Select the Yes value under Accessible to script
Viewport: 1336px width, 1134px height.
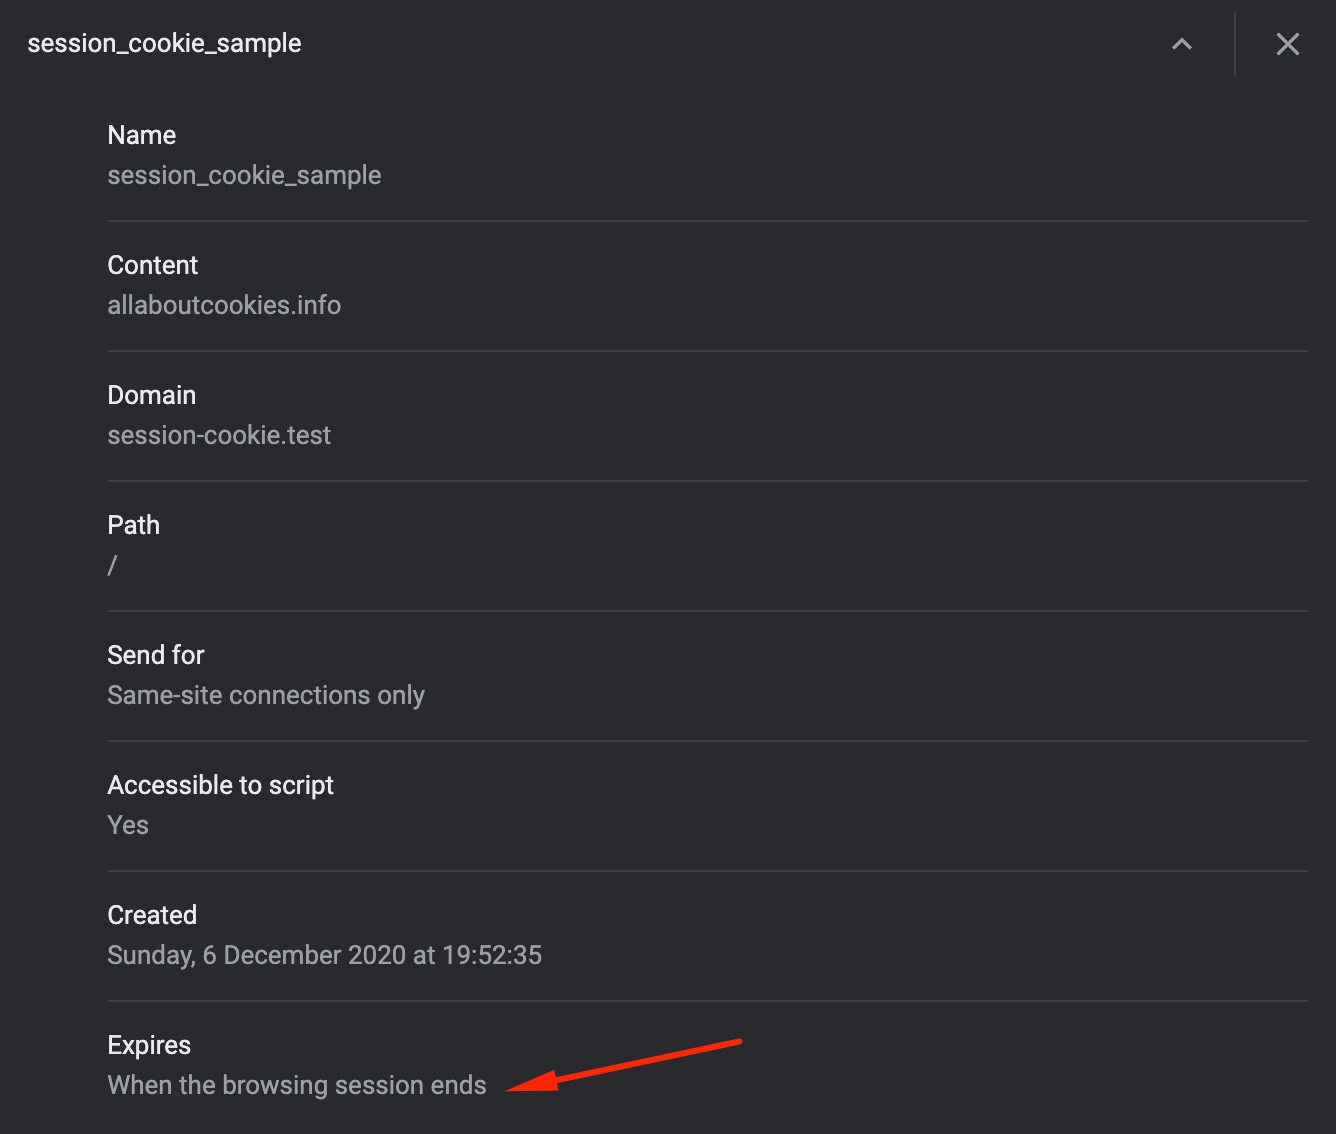(x=128, y=825)
